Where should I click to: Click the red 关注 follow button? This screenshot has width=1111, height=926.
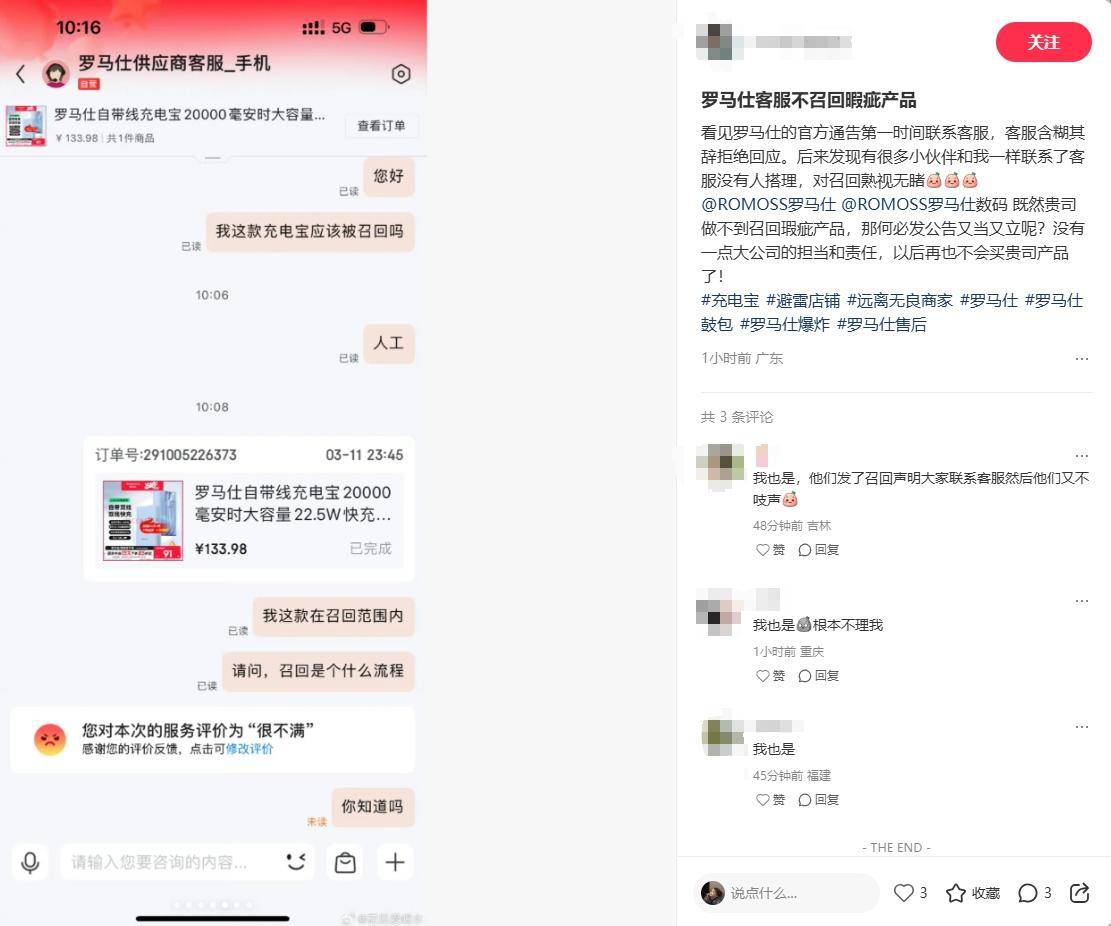(x=1044, y=43)
